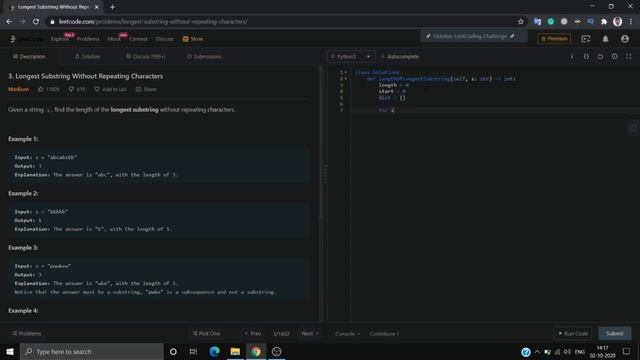Viewport: 640px width, 360px height.
Task: Toggle the Autocomplete option
Action: (x=400, y=57)
